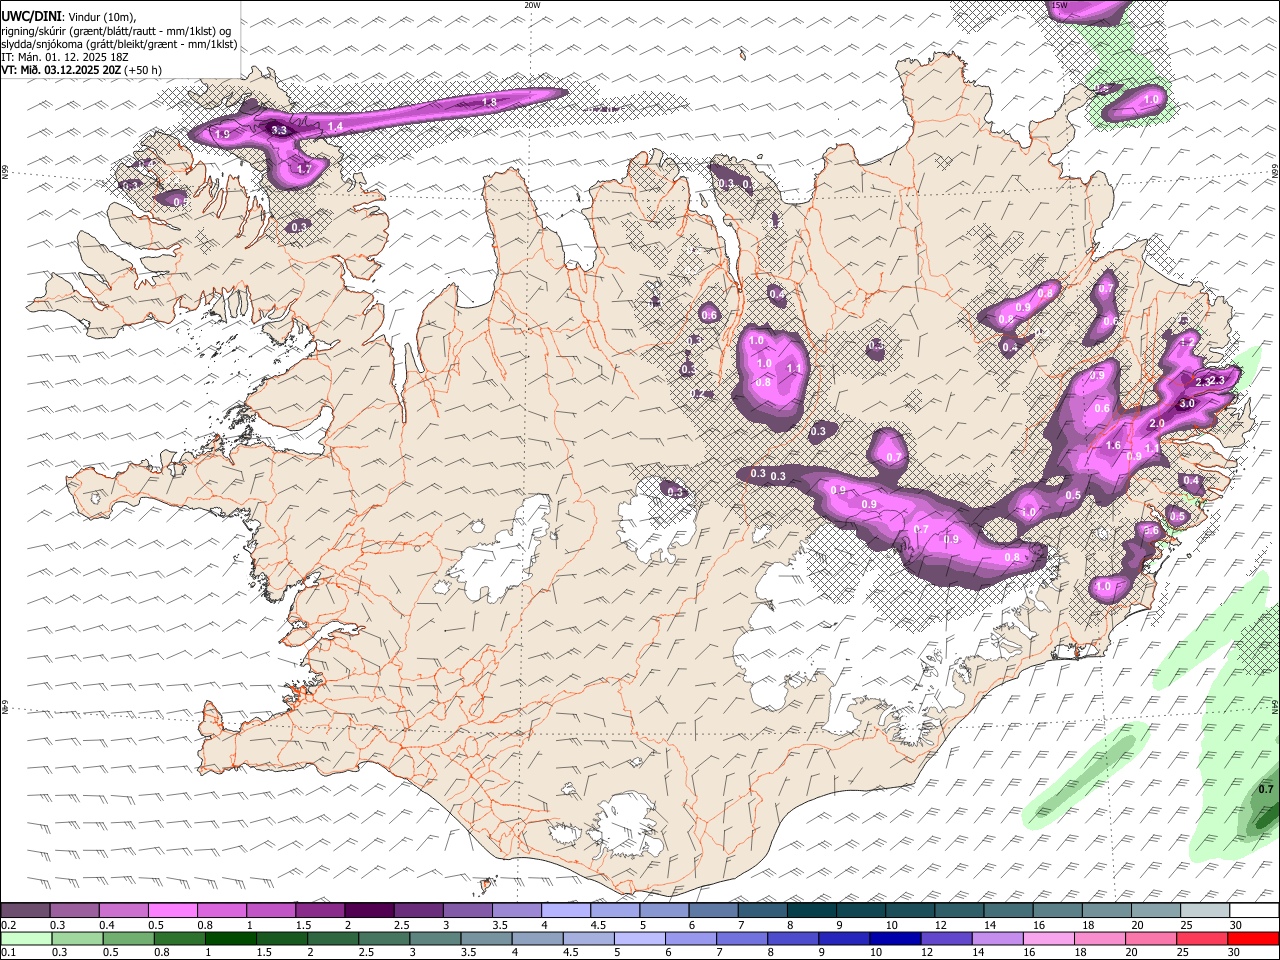1280x960 pixels.
Task: Pick the violet swatch labelled 12 in the lower scale
Action: 946,939
